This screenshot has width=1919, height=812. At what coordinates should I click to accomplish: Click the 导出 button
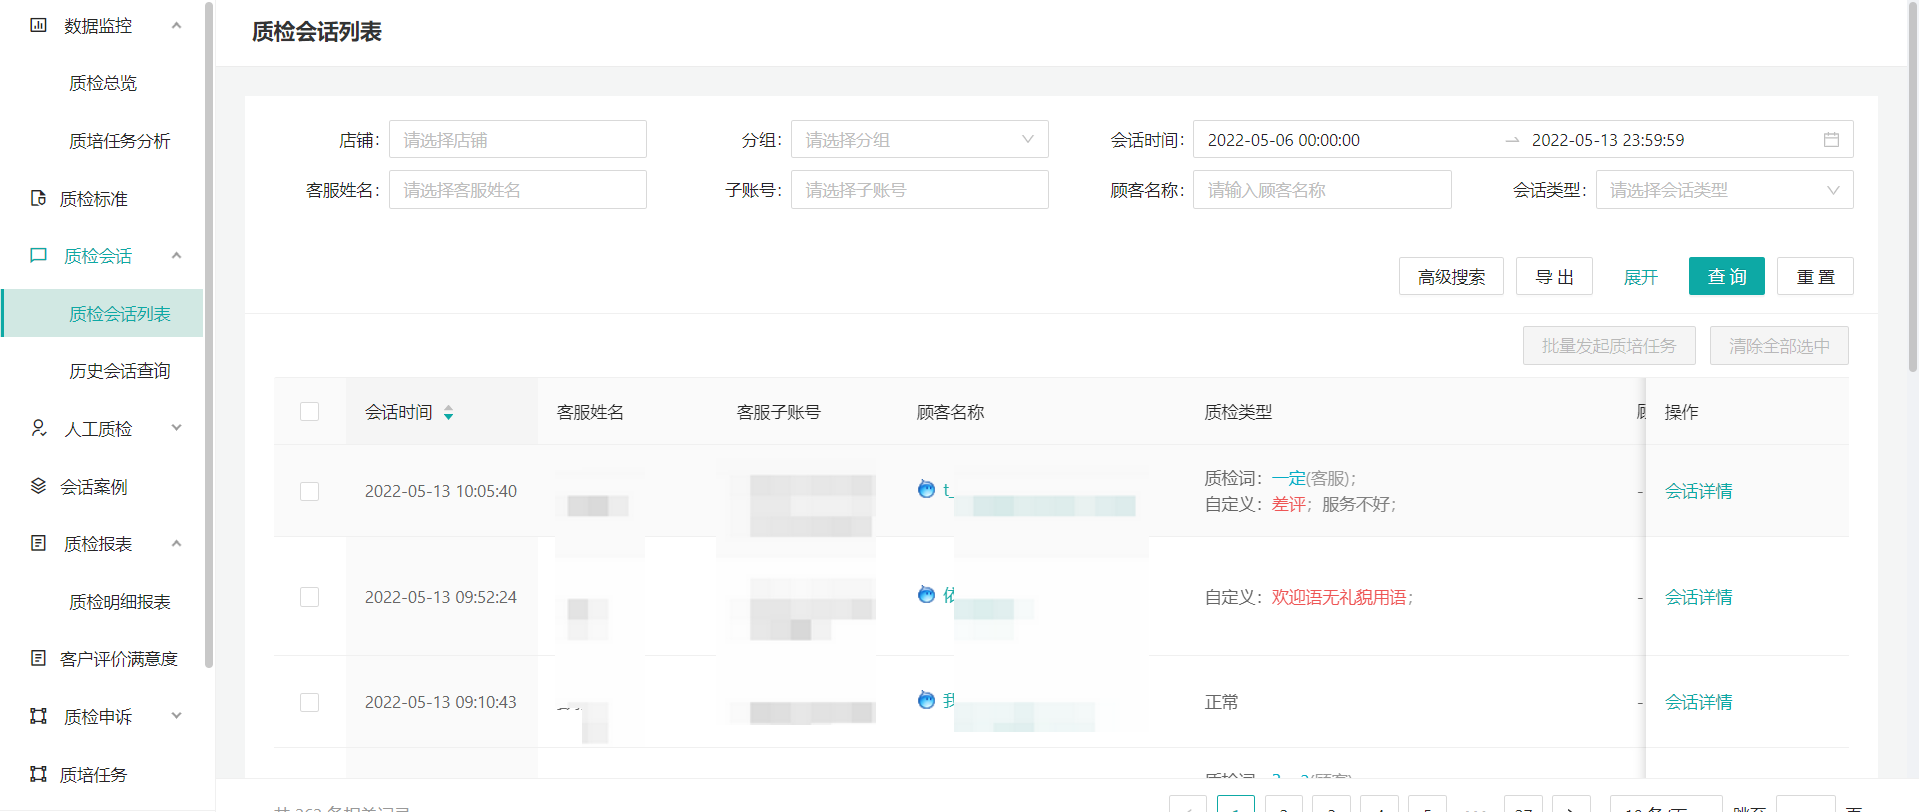(x=1554, y=277)
